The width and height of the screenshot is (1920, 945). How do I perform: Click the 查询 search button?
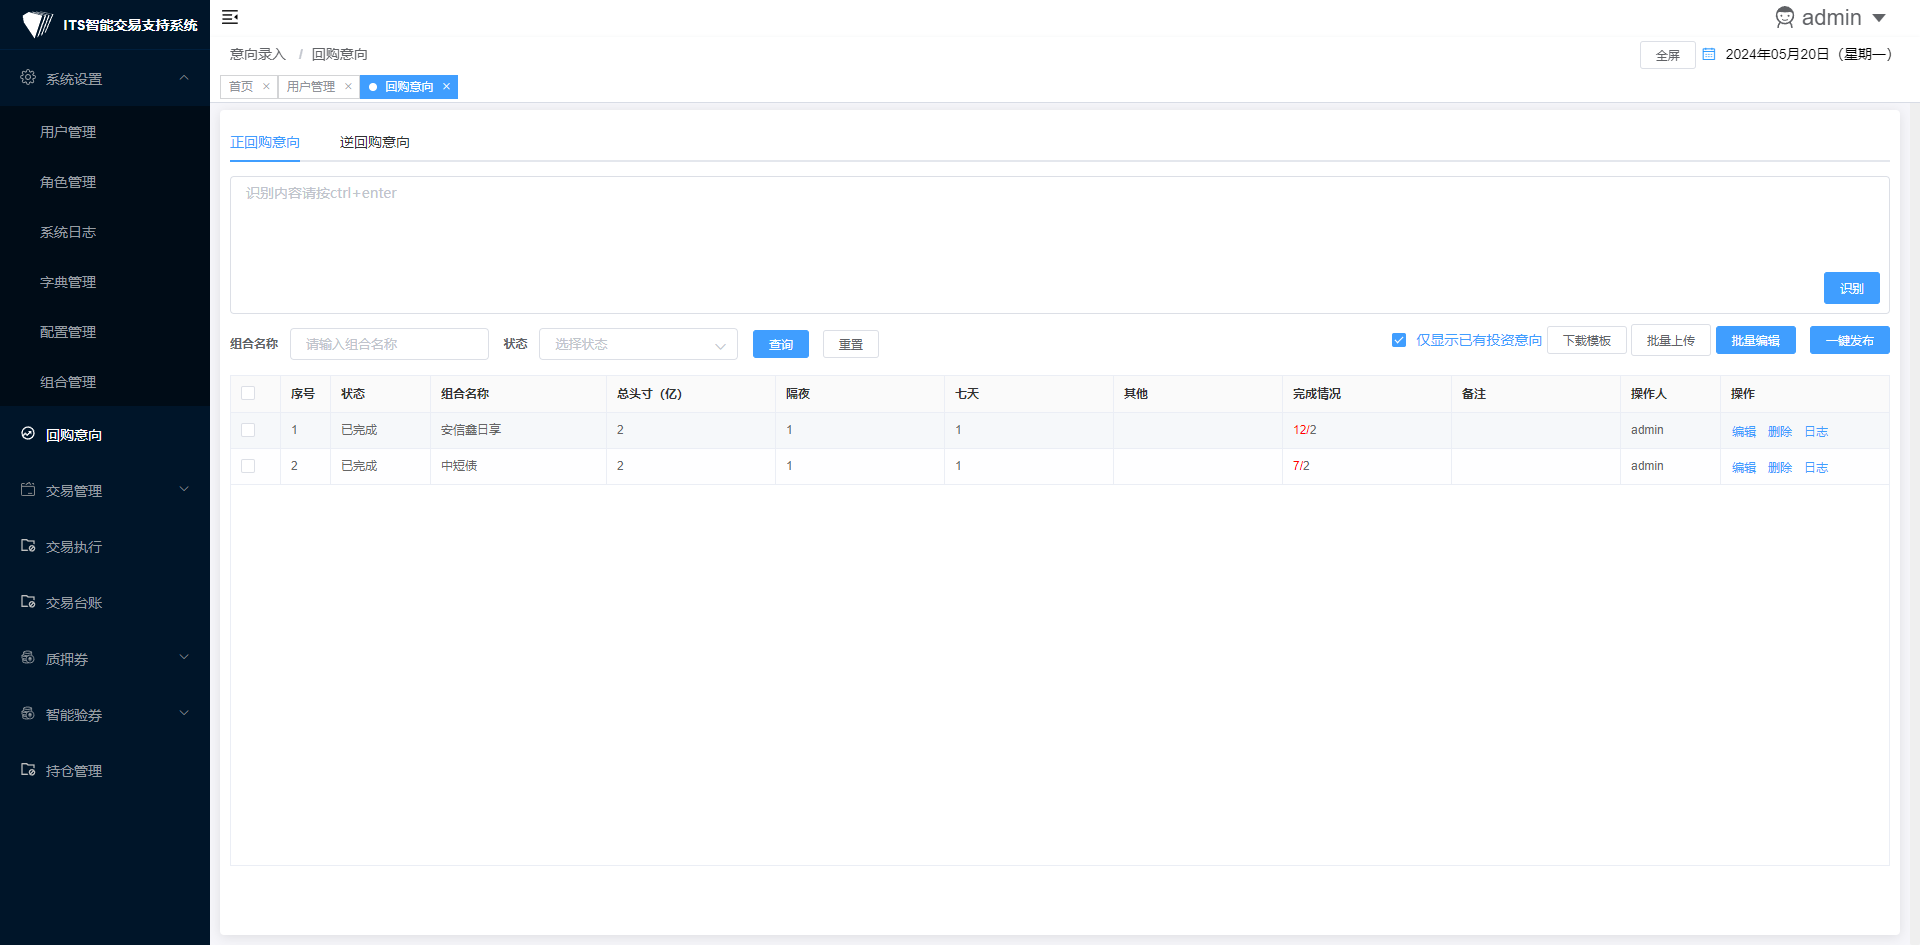781,344
